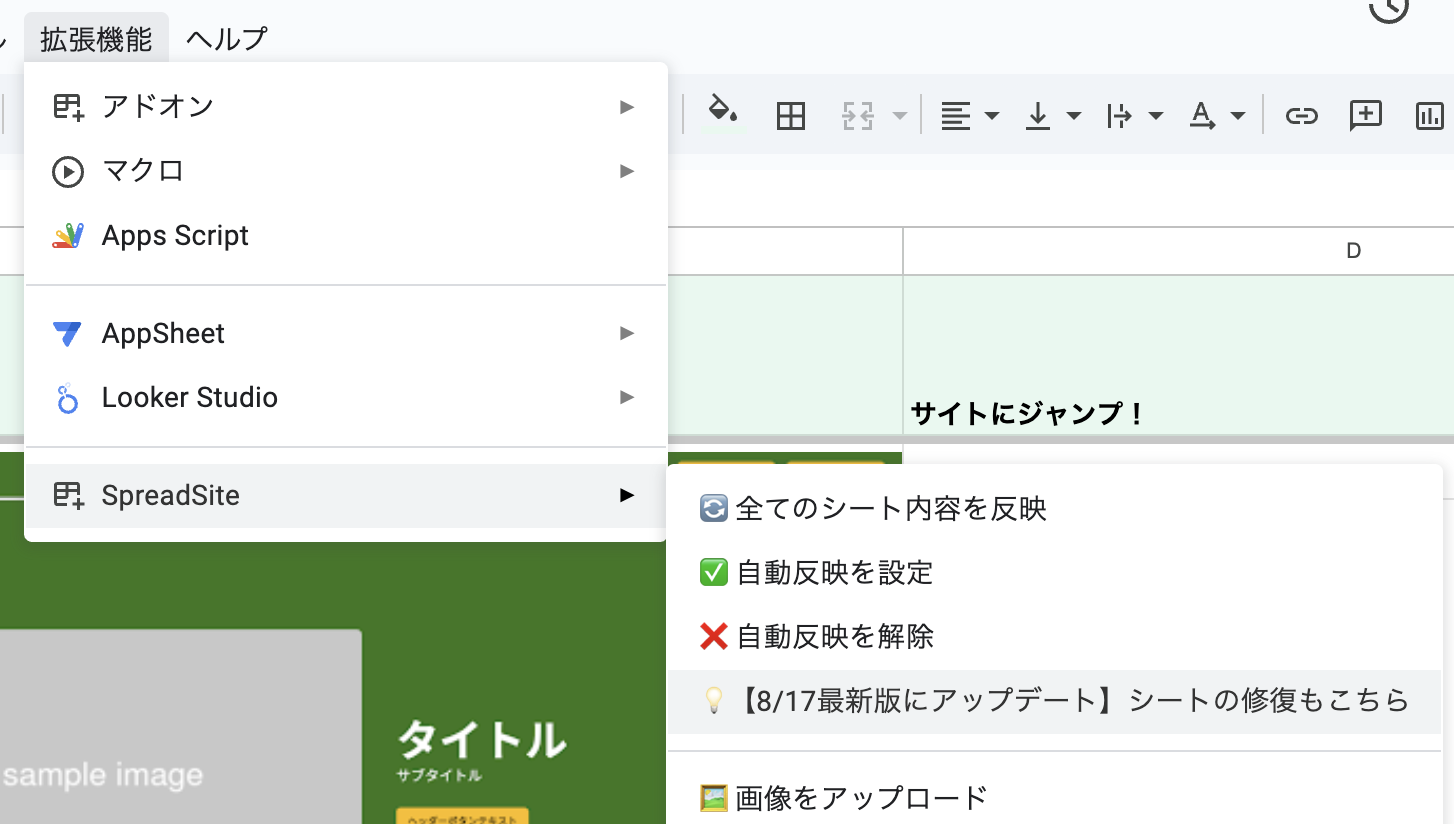Expand arrow beside アドオン
1454x824 pixels.
[x=627, y=106]
